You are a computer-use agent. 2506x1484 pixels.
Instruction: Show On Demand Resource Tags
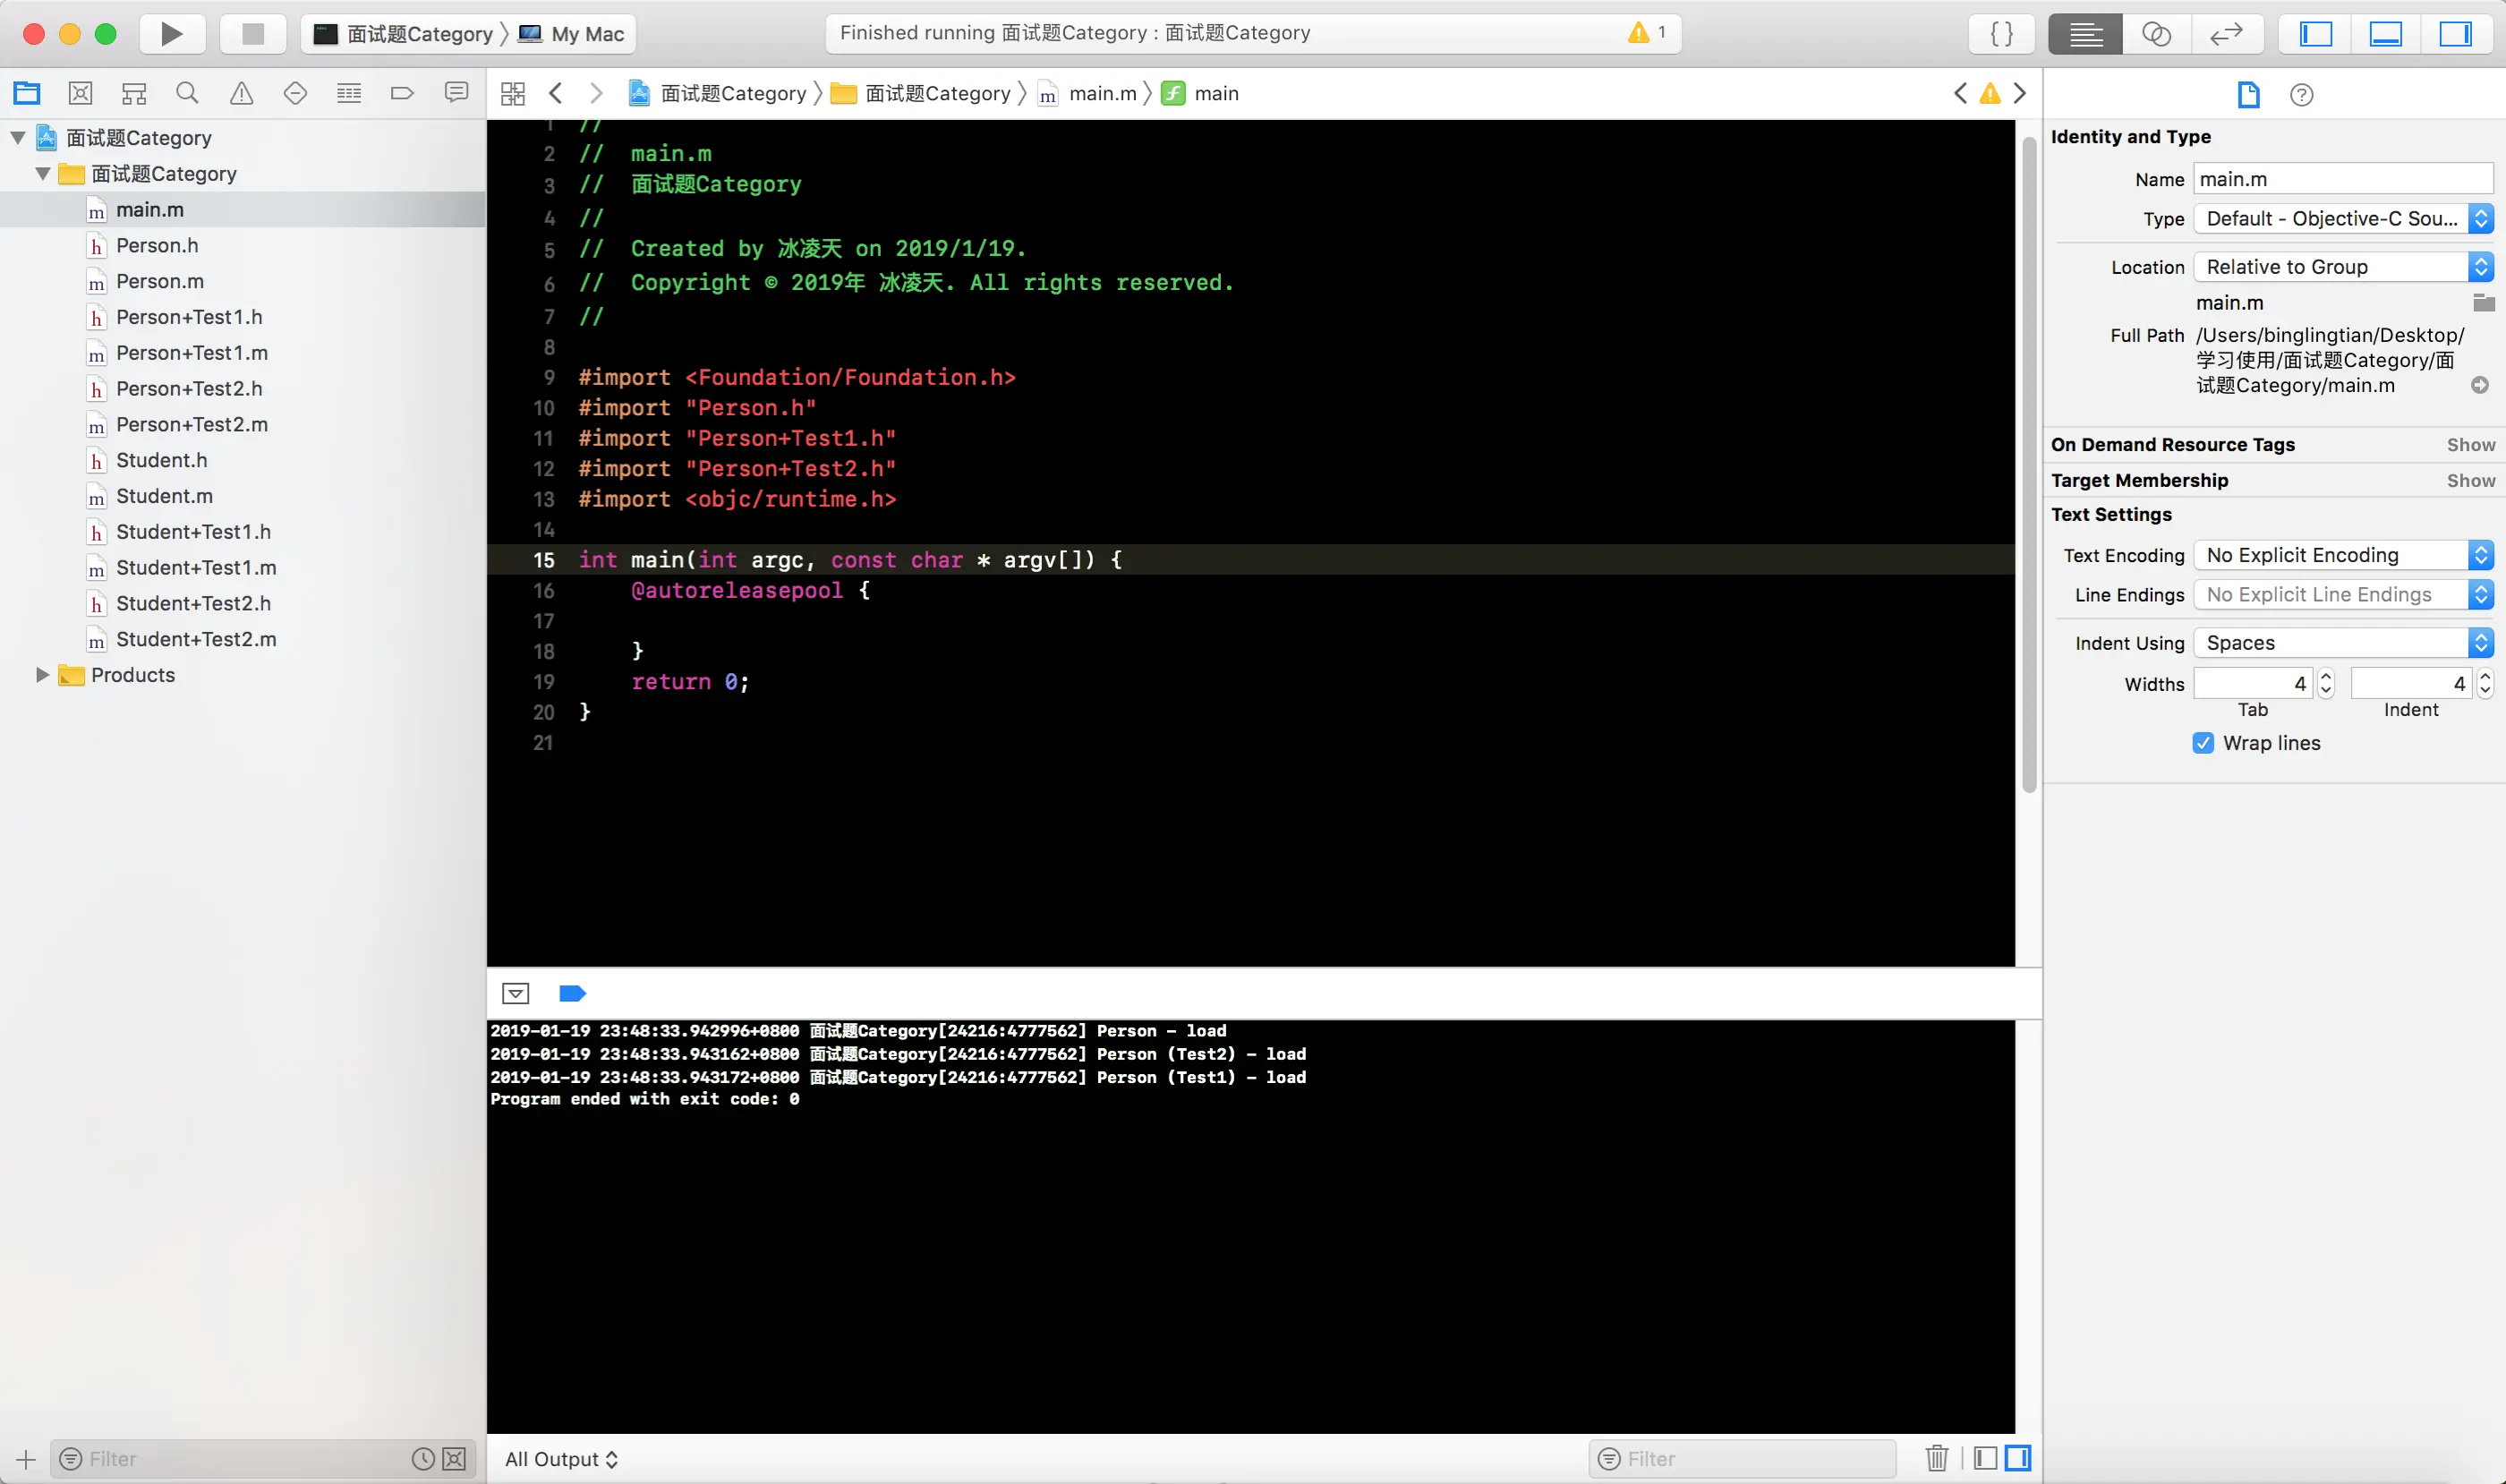(x=2470, y=445)
